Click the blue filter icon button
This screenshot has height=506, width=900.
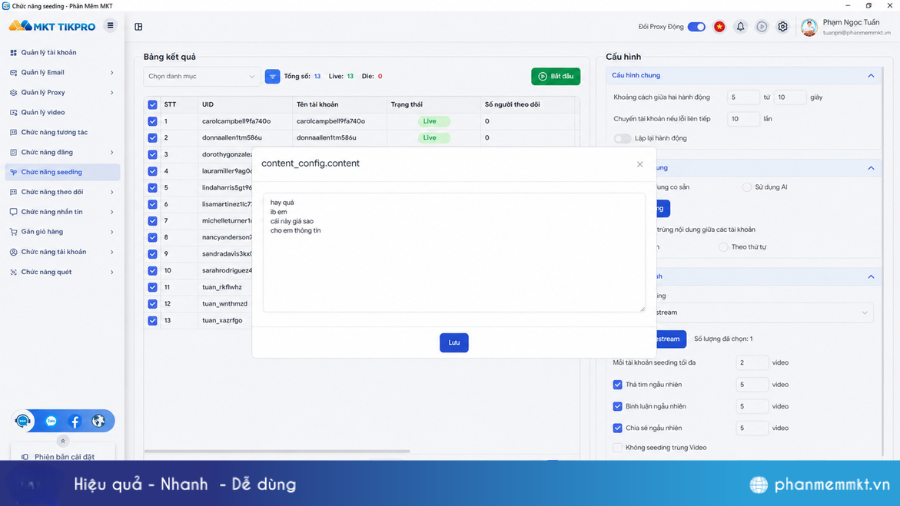(272, 76)
